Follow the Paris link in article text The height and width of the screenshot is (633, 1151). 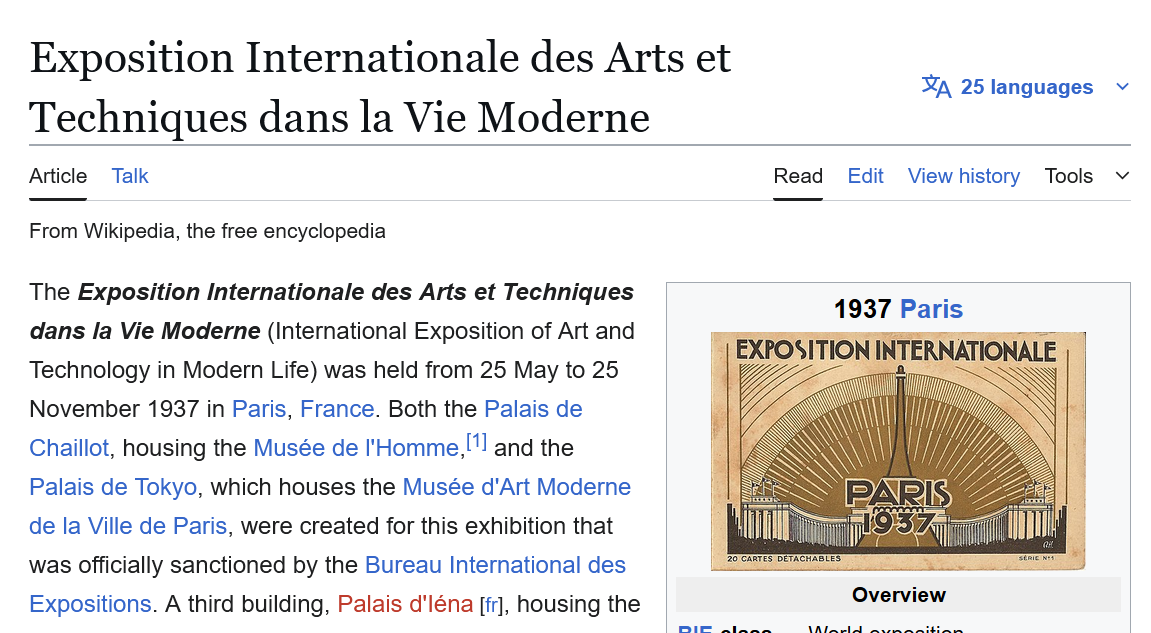(x=259, y=409)
